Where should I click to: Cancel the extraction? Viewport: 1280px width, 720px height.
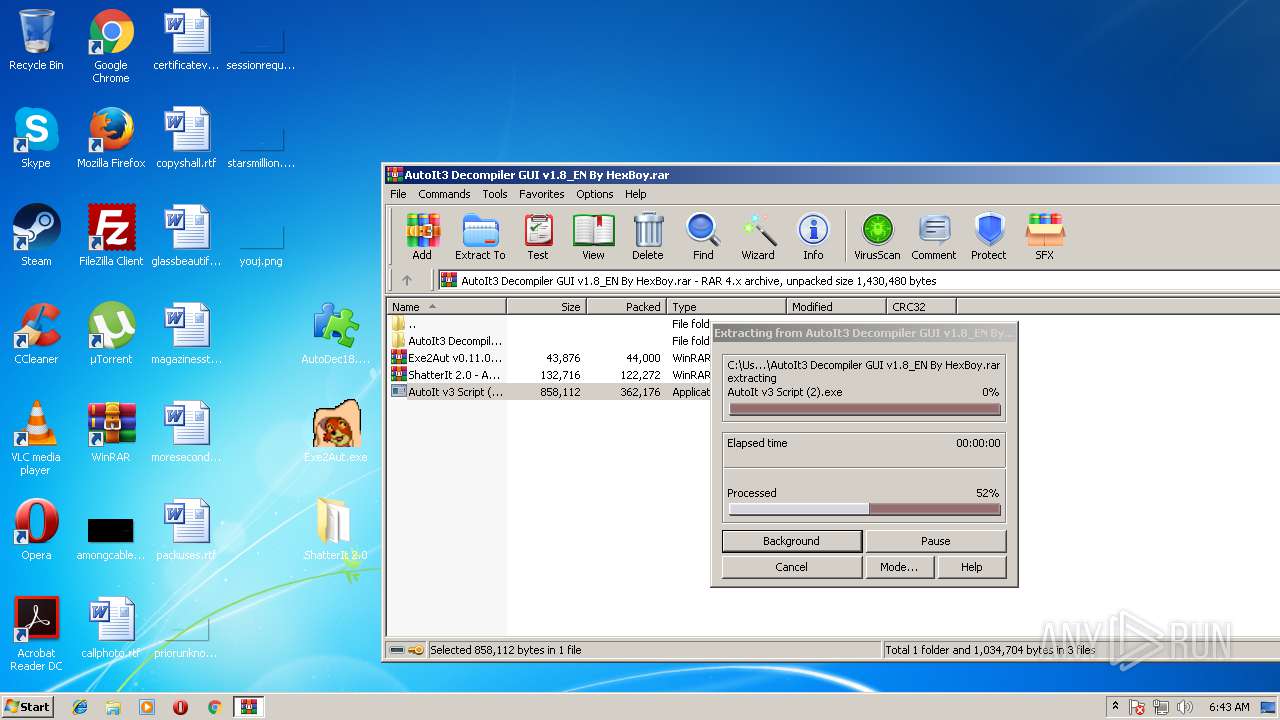pos(791,567)
